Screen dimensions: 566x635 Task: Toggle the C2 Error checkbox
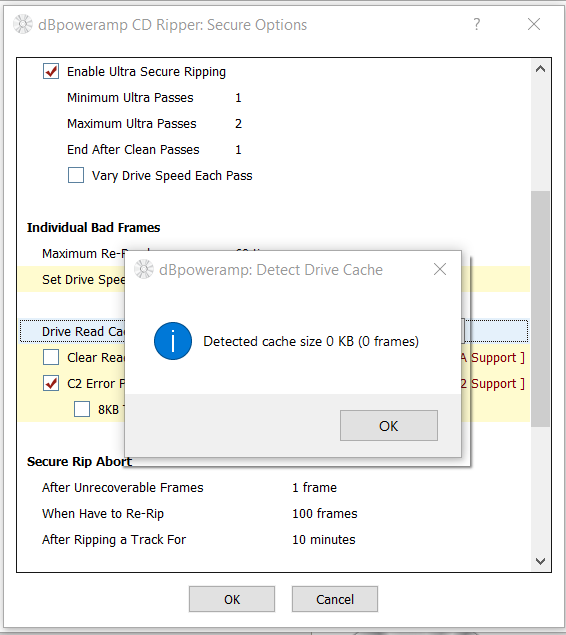click(51, 384)
